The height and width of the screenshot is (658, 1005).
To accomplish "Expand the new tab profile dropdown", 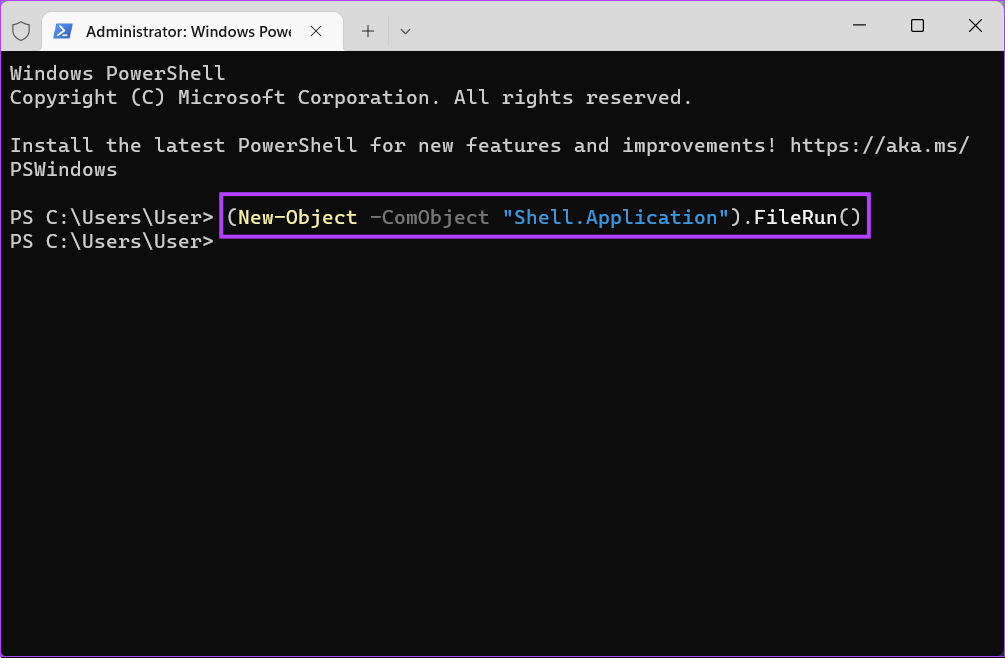I will click(x=405, y=31).
